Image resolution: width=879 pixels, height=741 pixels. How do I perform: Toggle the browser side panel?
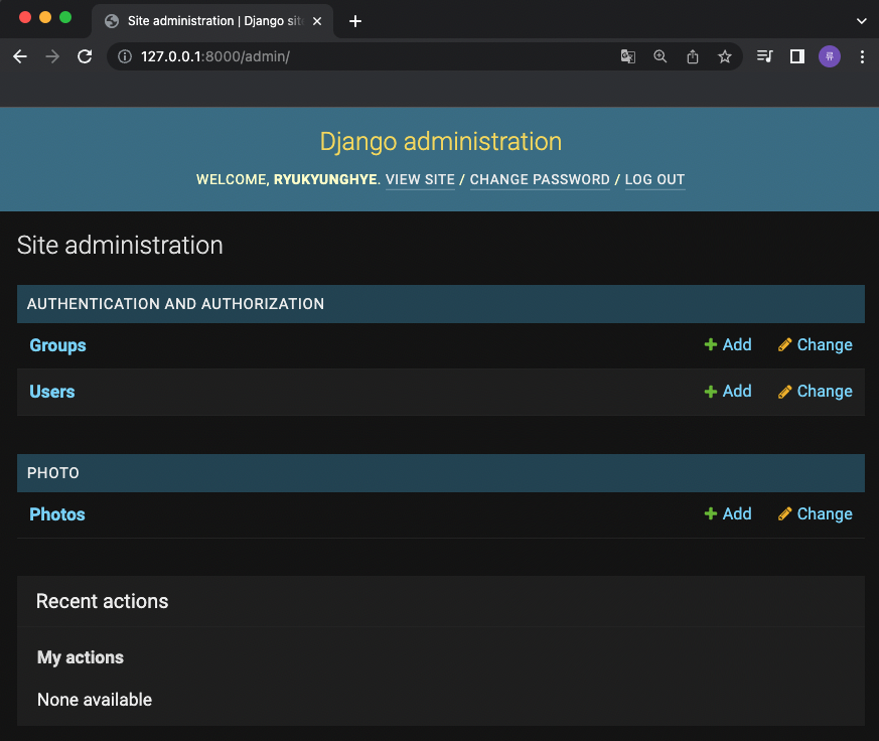coord(797,57)
